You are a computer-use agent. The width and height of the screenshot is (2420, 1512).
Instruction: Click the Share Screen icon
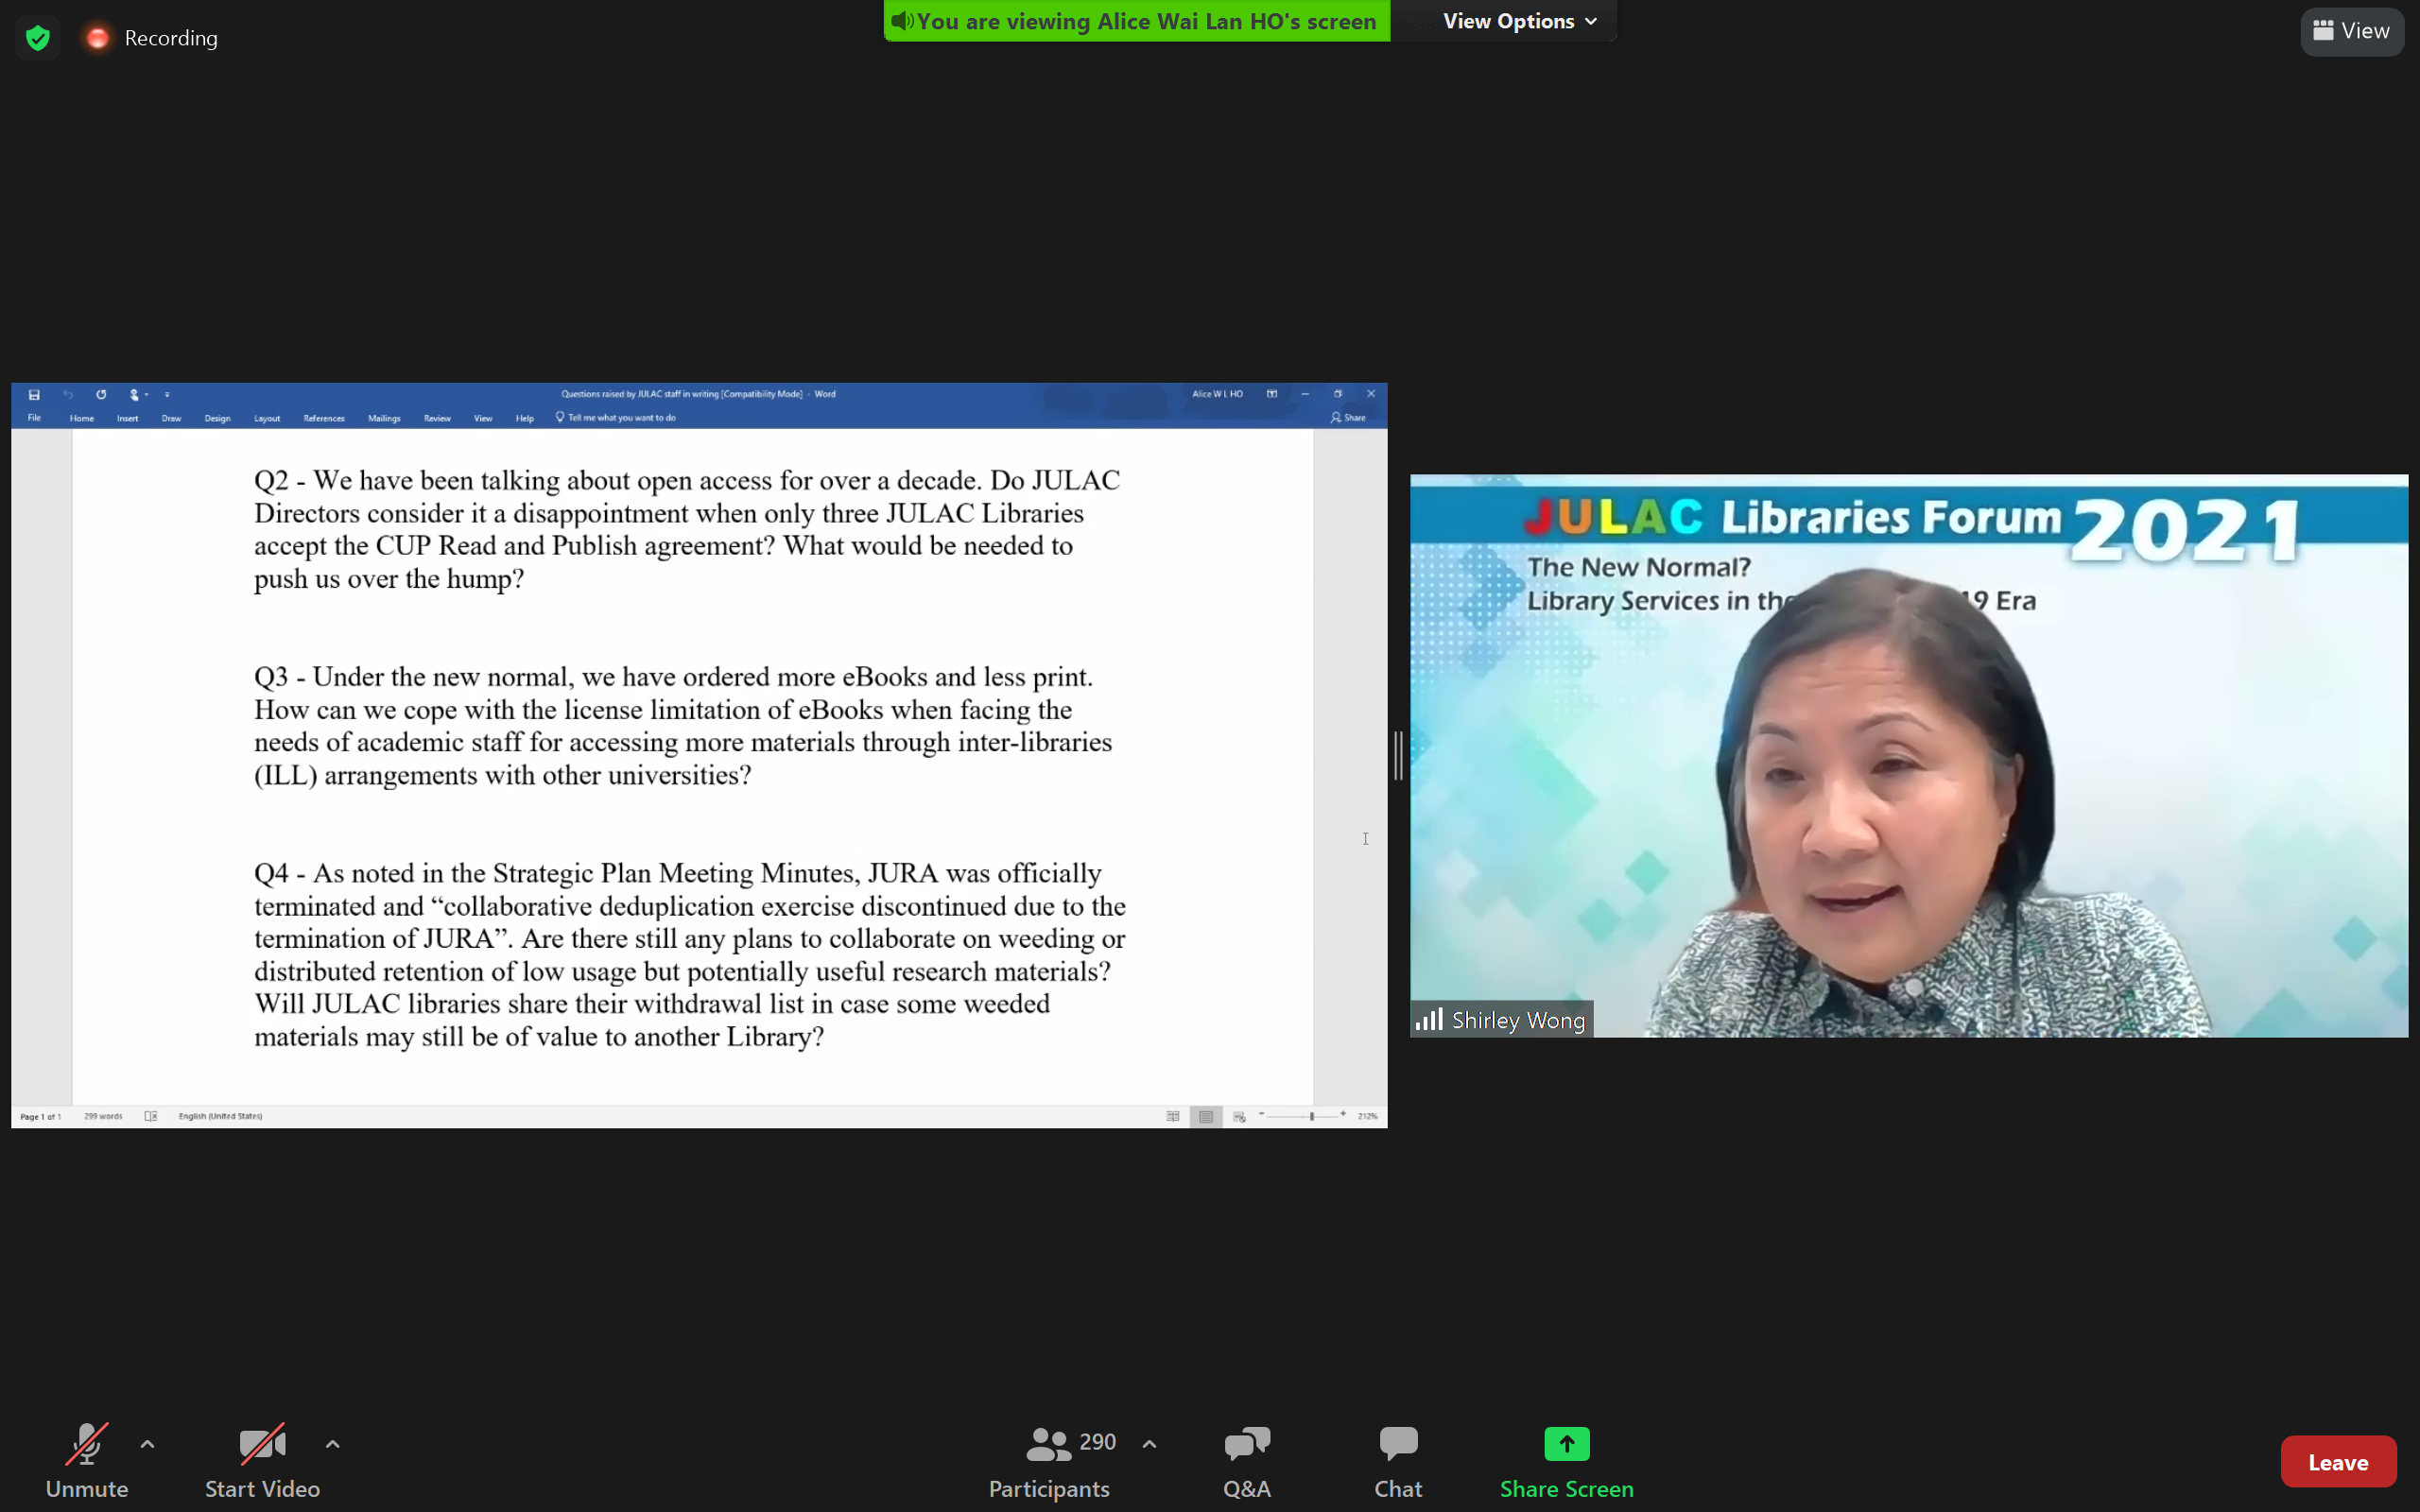point(1565,1444)
